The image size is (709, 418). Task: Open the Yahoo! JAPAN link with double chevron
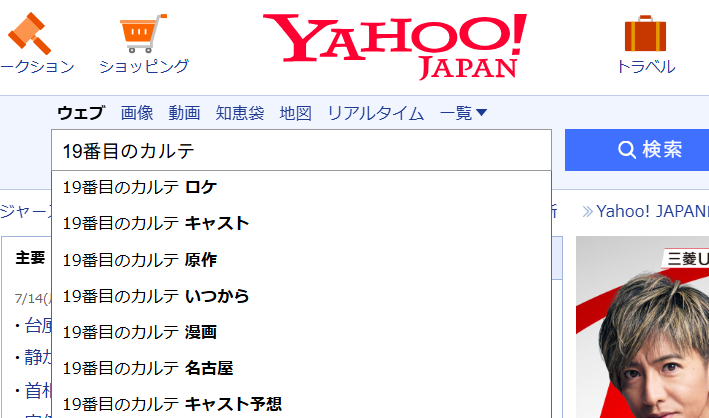[x=645, y=211]
